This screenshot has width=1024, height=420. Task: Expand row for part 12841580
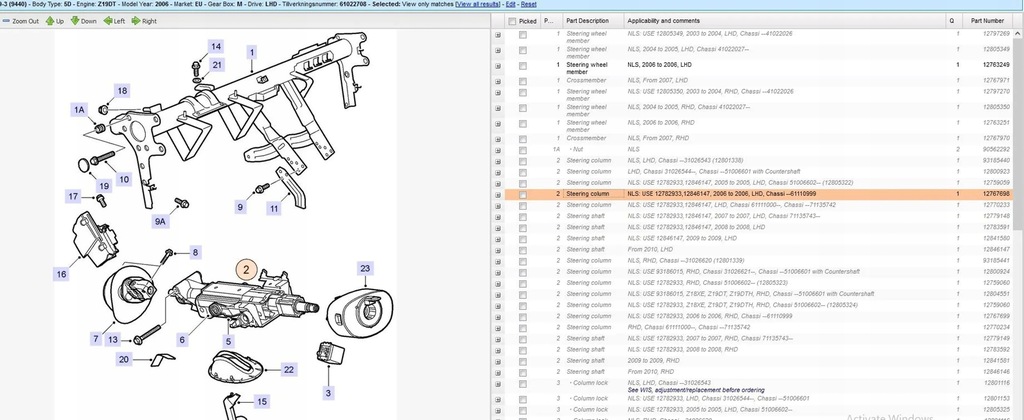498,238
